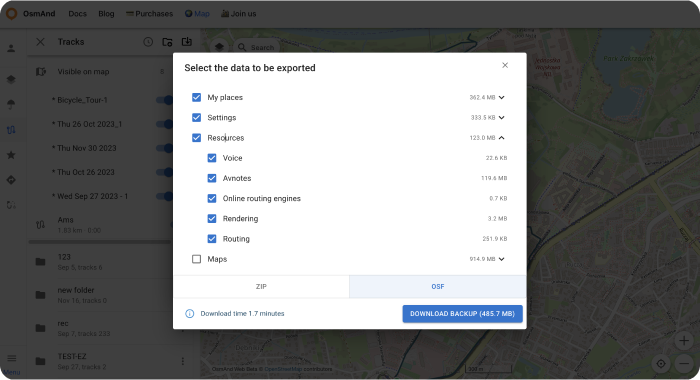Click the add folder icon in Tracks
The height and width of the screenshot is (380, 700).
167,42
